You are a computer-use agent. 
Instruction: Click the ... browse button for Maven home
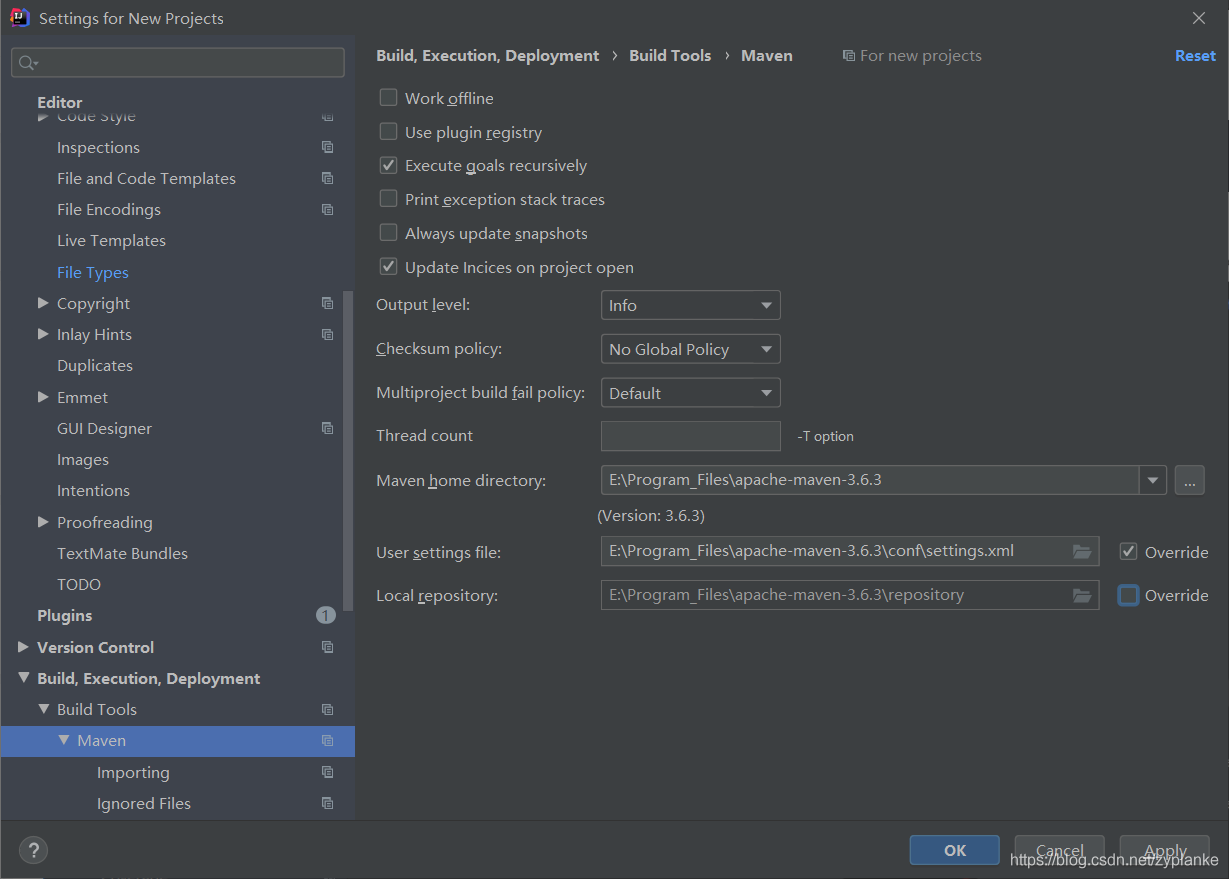tap(1189, 480)
